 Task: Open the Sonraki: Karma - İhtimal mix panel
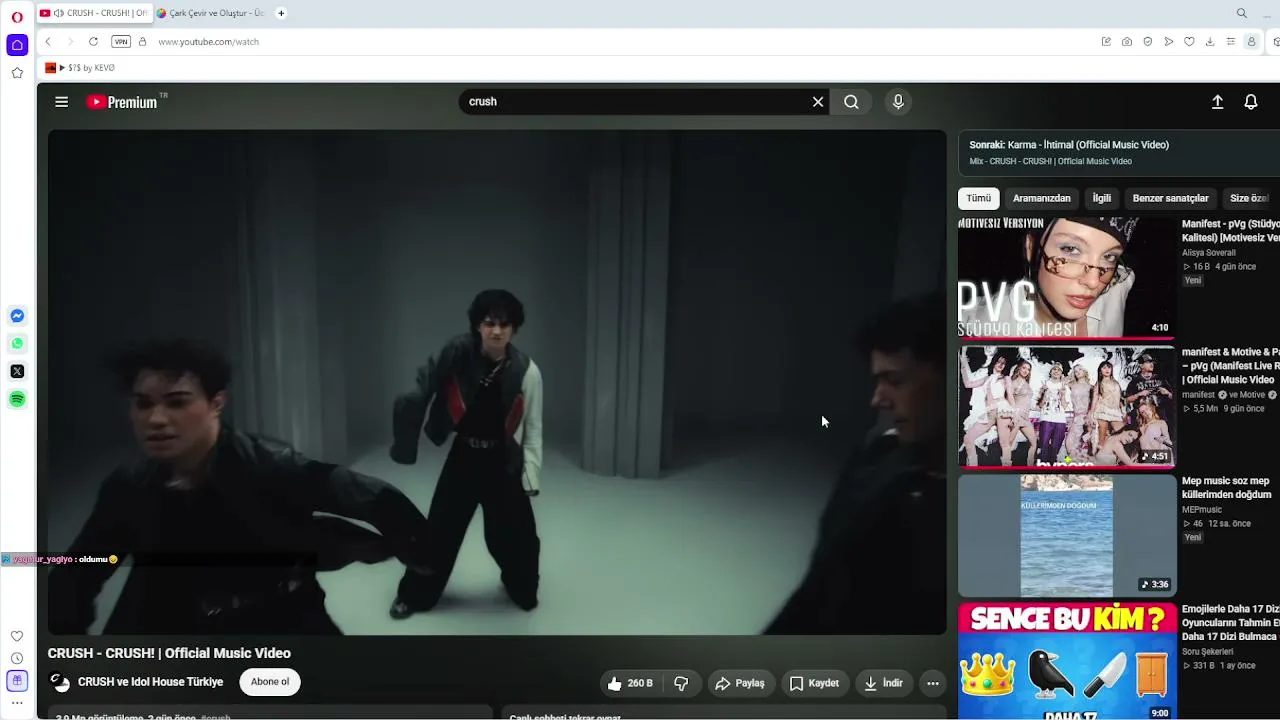(x=1119, y=152)
